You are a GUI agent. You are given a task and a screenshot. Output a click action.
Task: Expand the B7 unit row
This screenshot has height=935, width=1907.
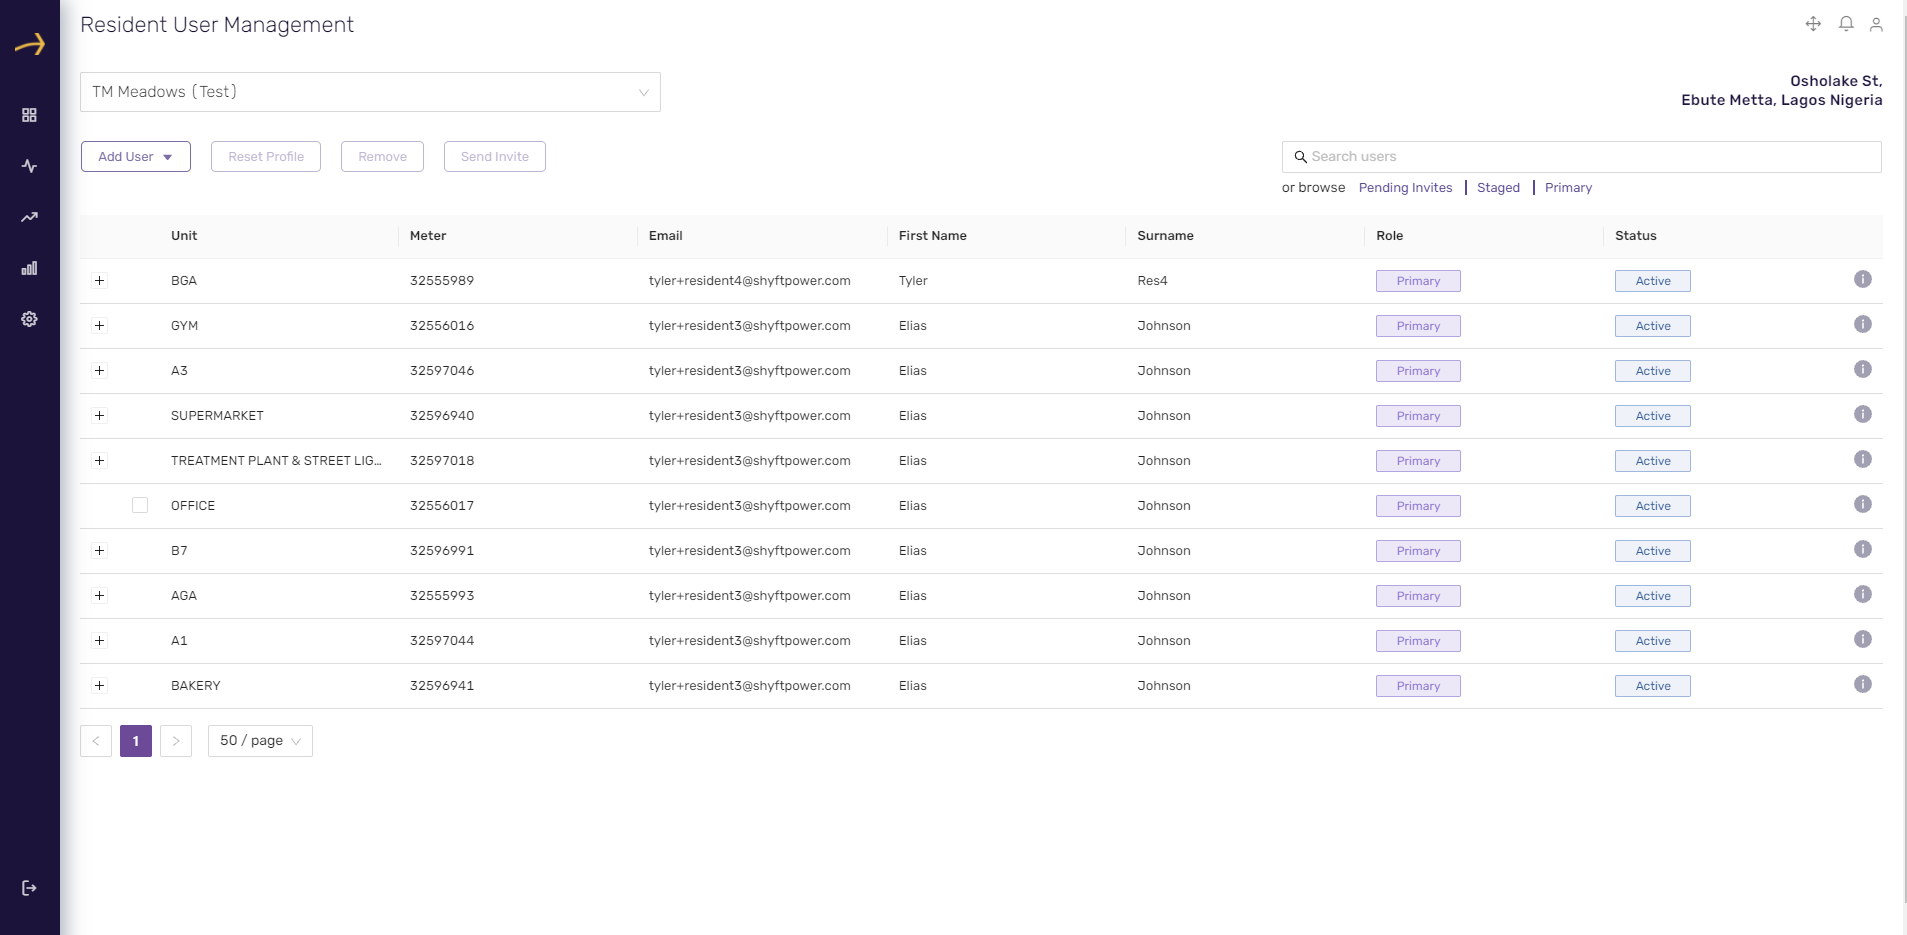pos(99,551)
